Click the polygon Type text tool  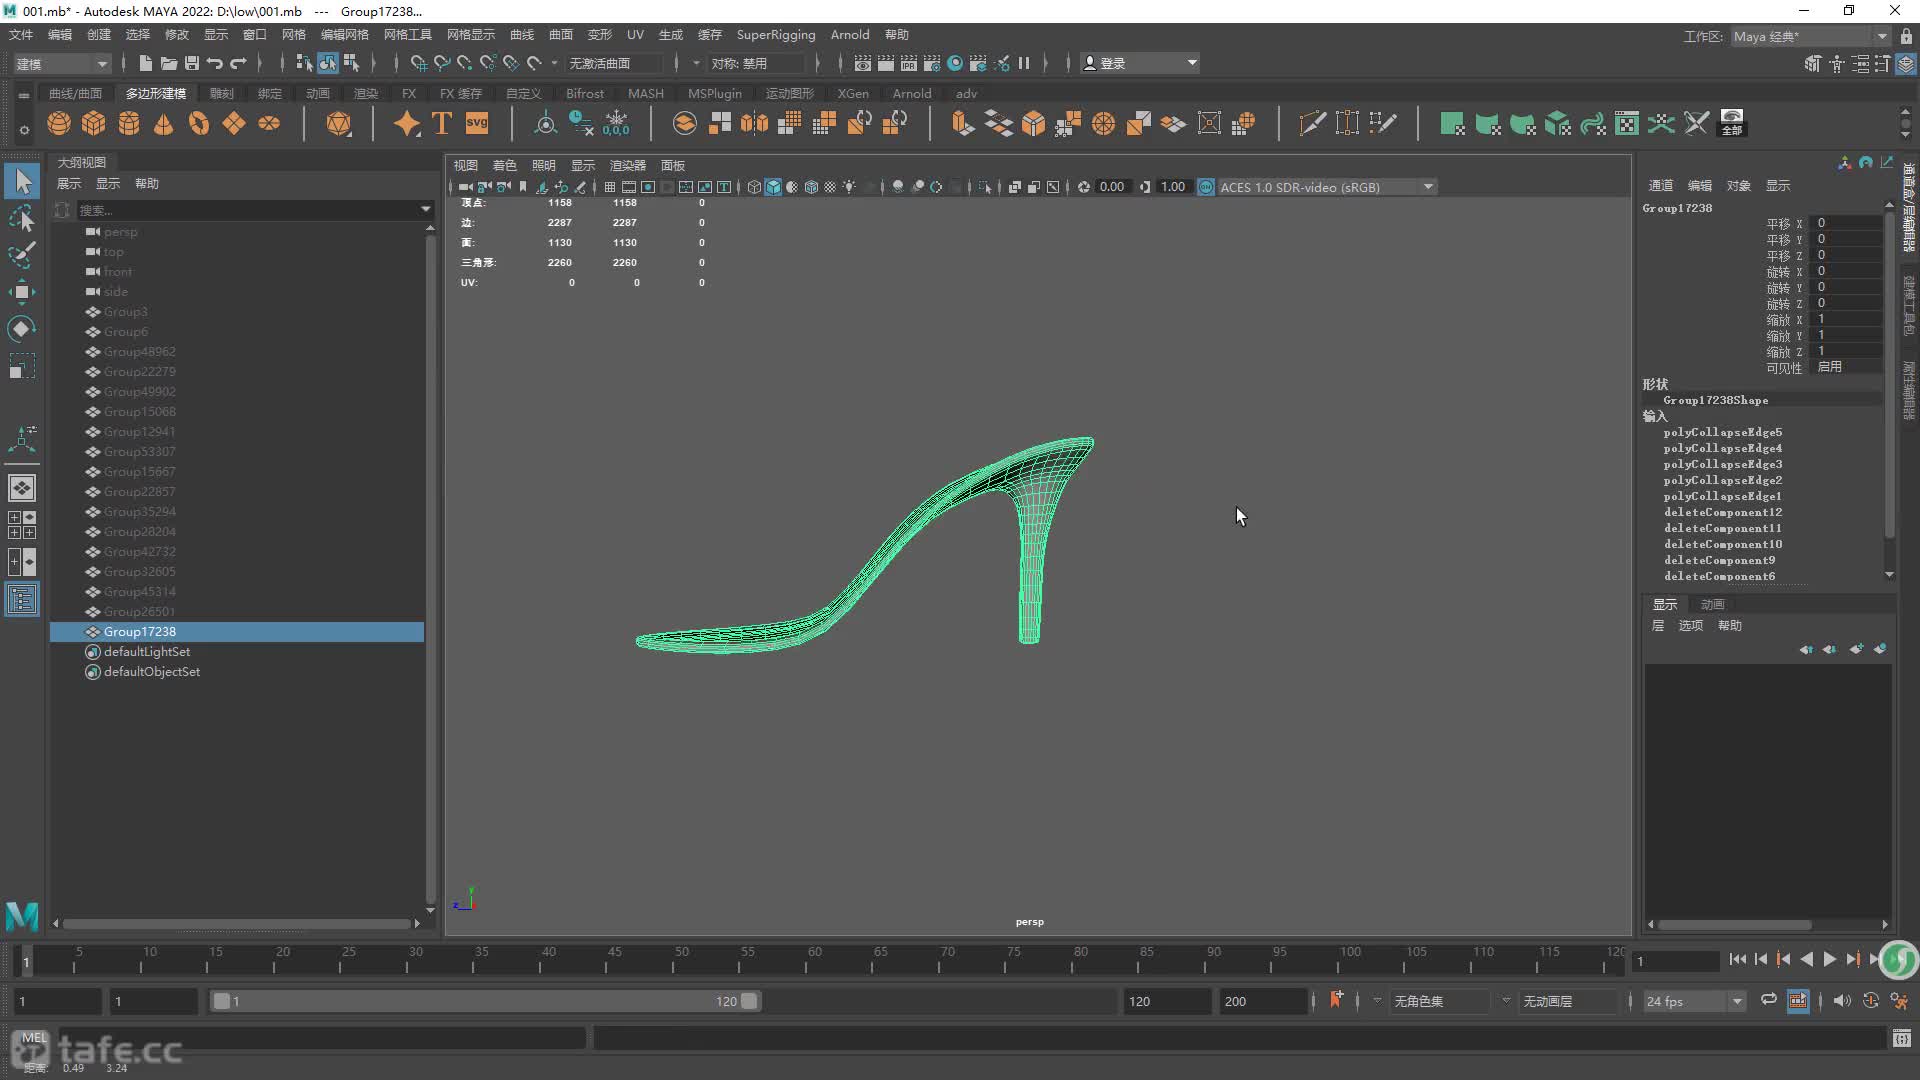pyautogui.click(x=442, y=123)
